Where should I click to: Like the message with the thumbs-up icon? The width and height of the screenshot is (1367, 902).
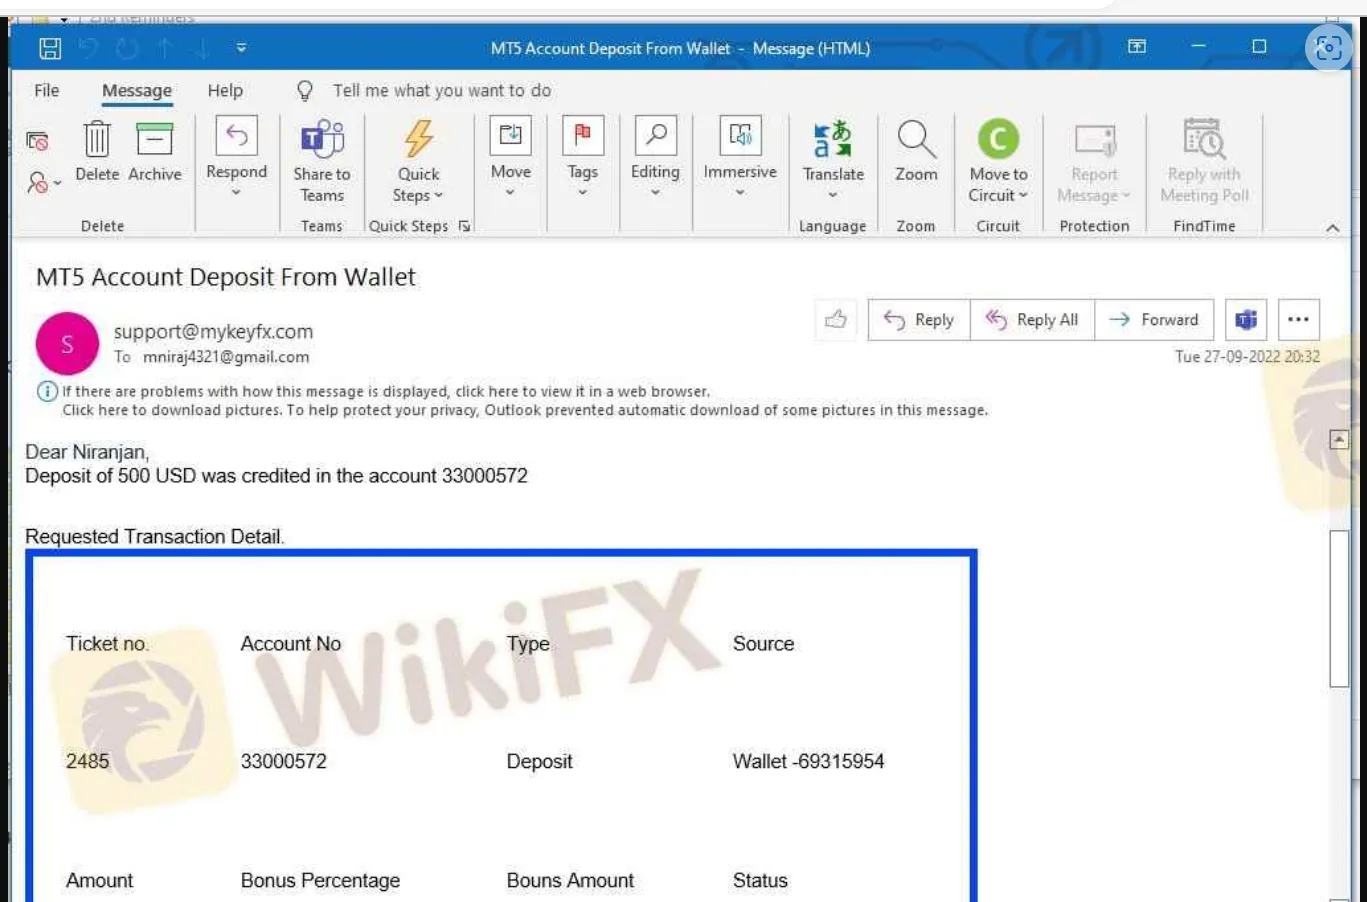836,320
